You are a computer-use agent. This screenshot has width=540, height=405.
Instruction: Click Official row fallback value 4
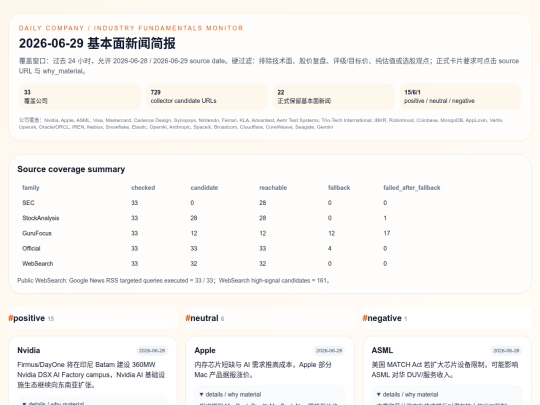[x=330, y=248]
